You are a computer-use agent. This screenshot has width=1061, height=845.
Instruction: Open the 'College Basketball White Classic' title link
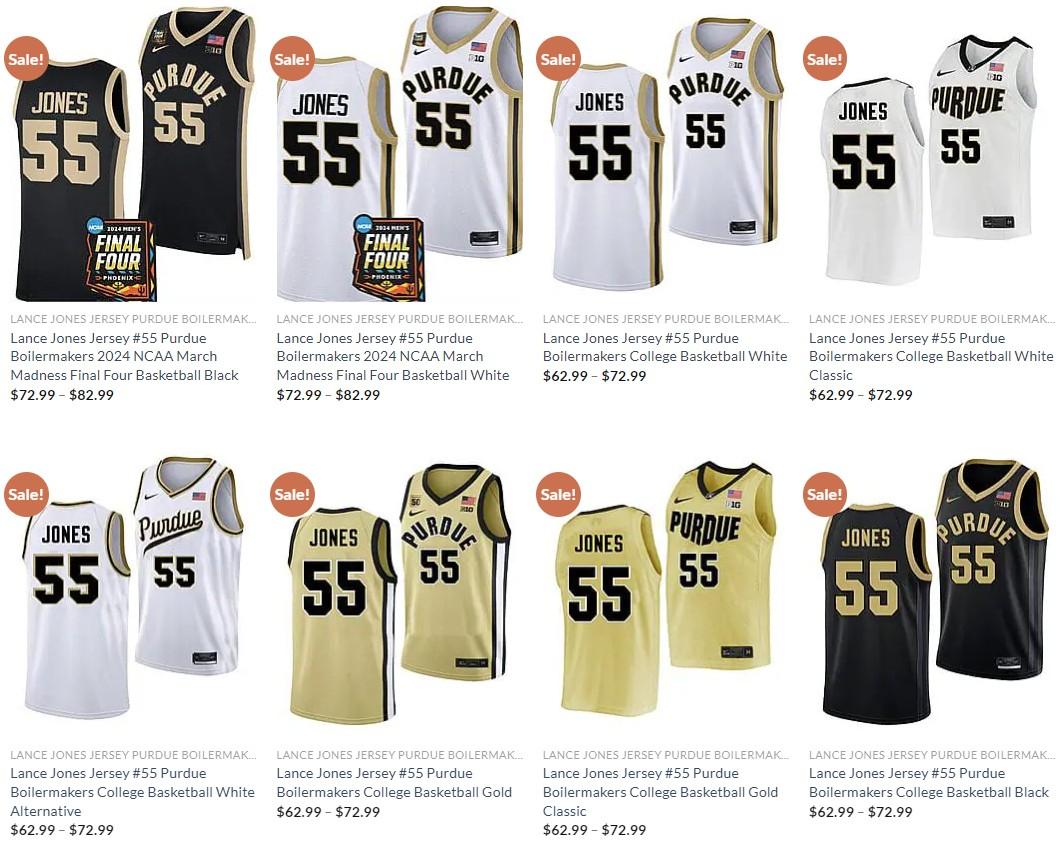coord(931,357)
